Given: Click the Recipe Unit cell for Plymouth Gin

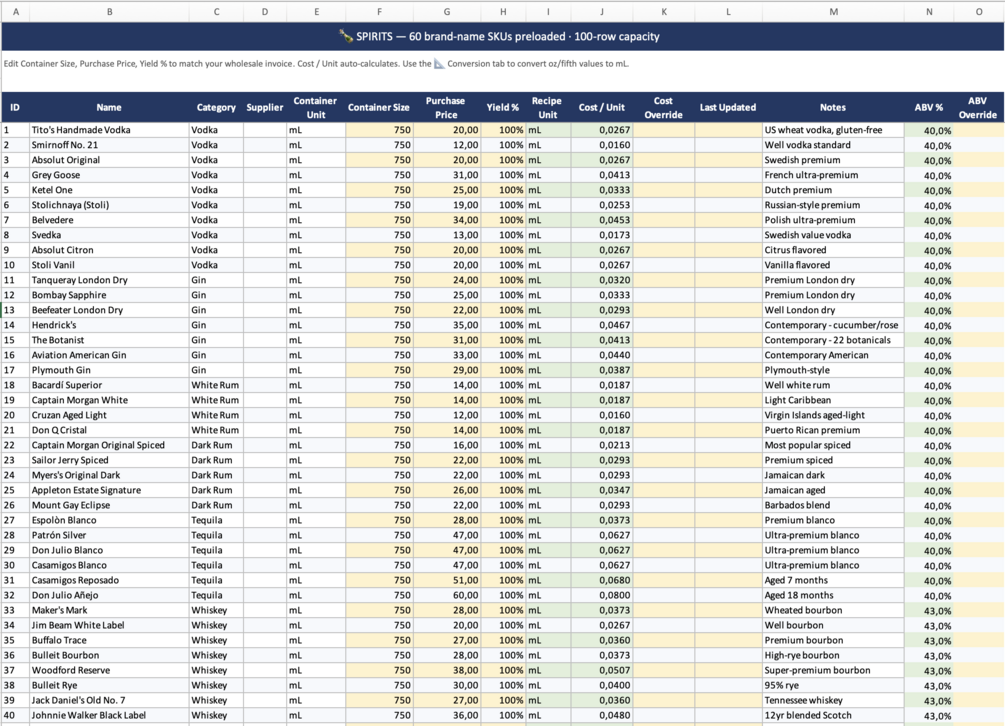Looking at the screenshot, I should [548, 370].
